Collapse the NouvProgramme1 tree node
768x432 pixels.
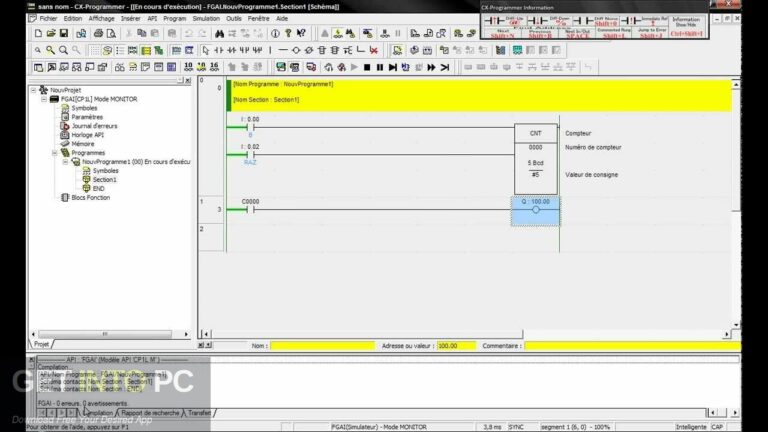coord(66,162)
